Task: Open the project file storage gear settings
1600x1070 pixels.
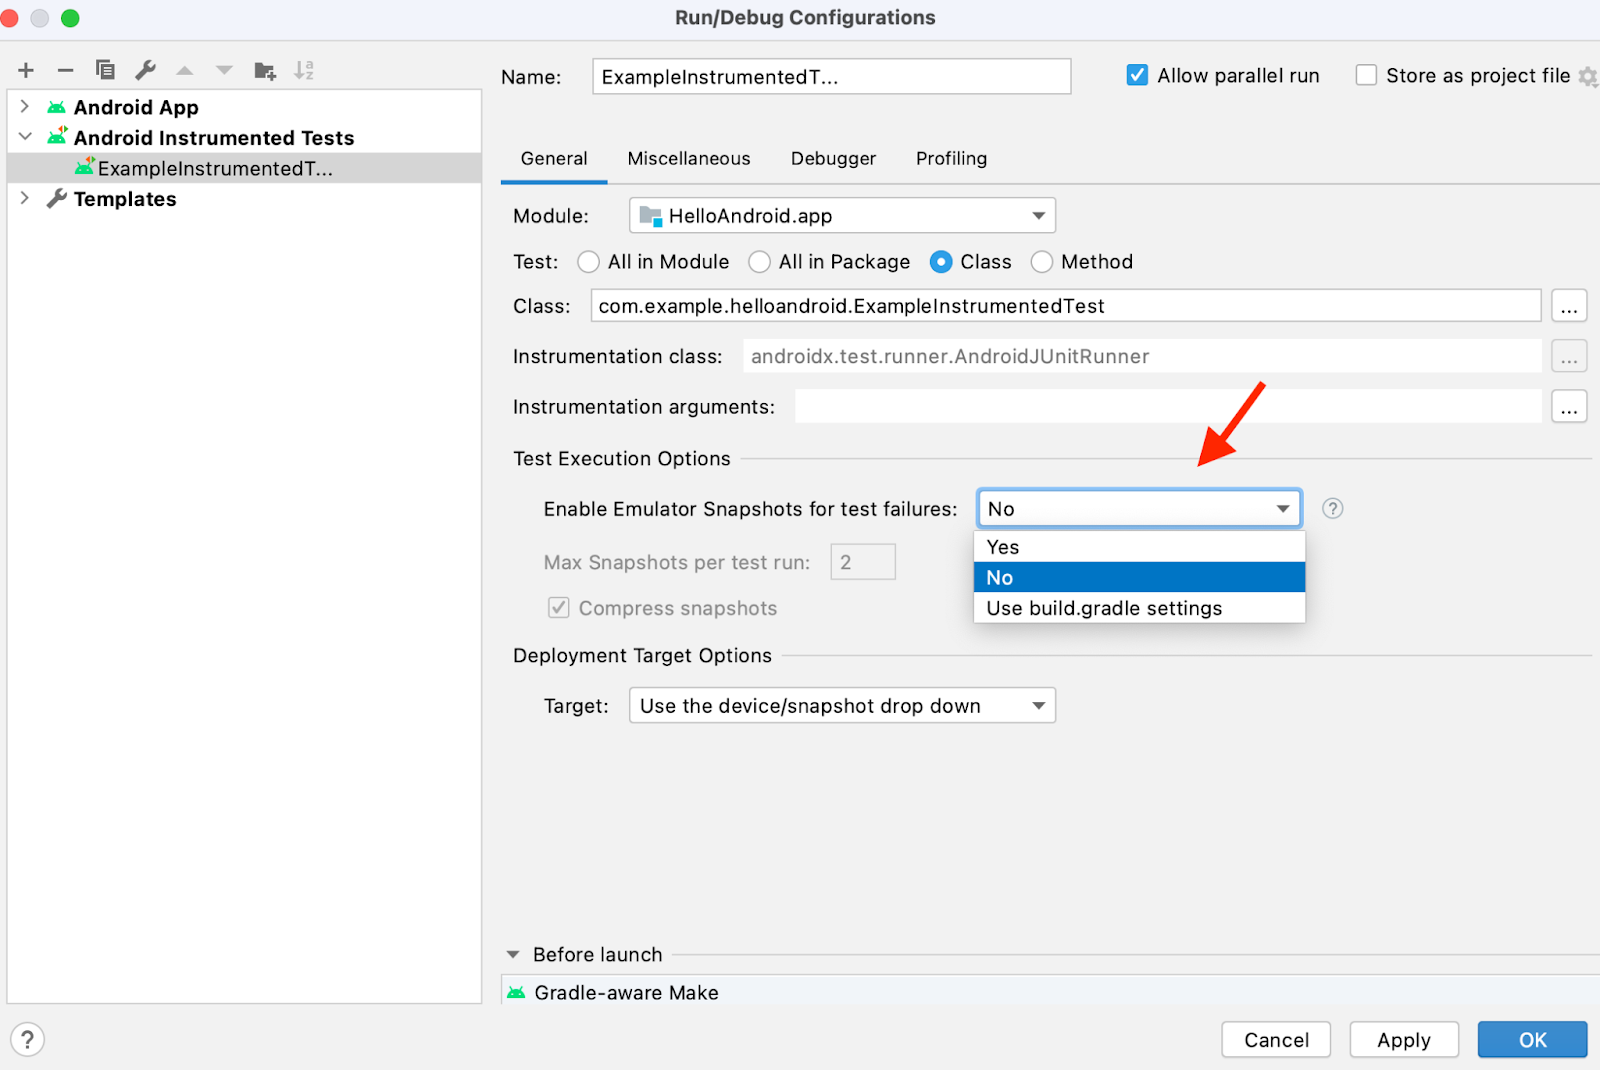Action: point(1587,76)
